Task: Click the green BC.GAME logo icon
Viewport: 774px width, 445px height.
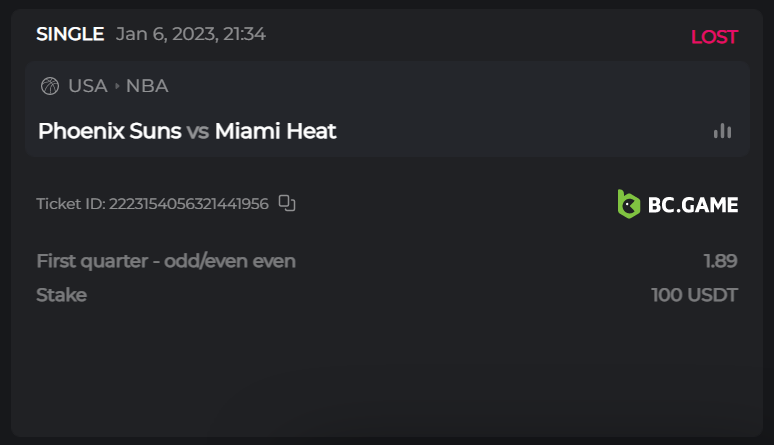Action: pyautogui.click(x=628, y=204)
